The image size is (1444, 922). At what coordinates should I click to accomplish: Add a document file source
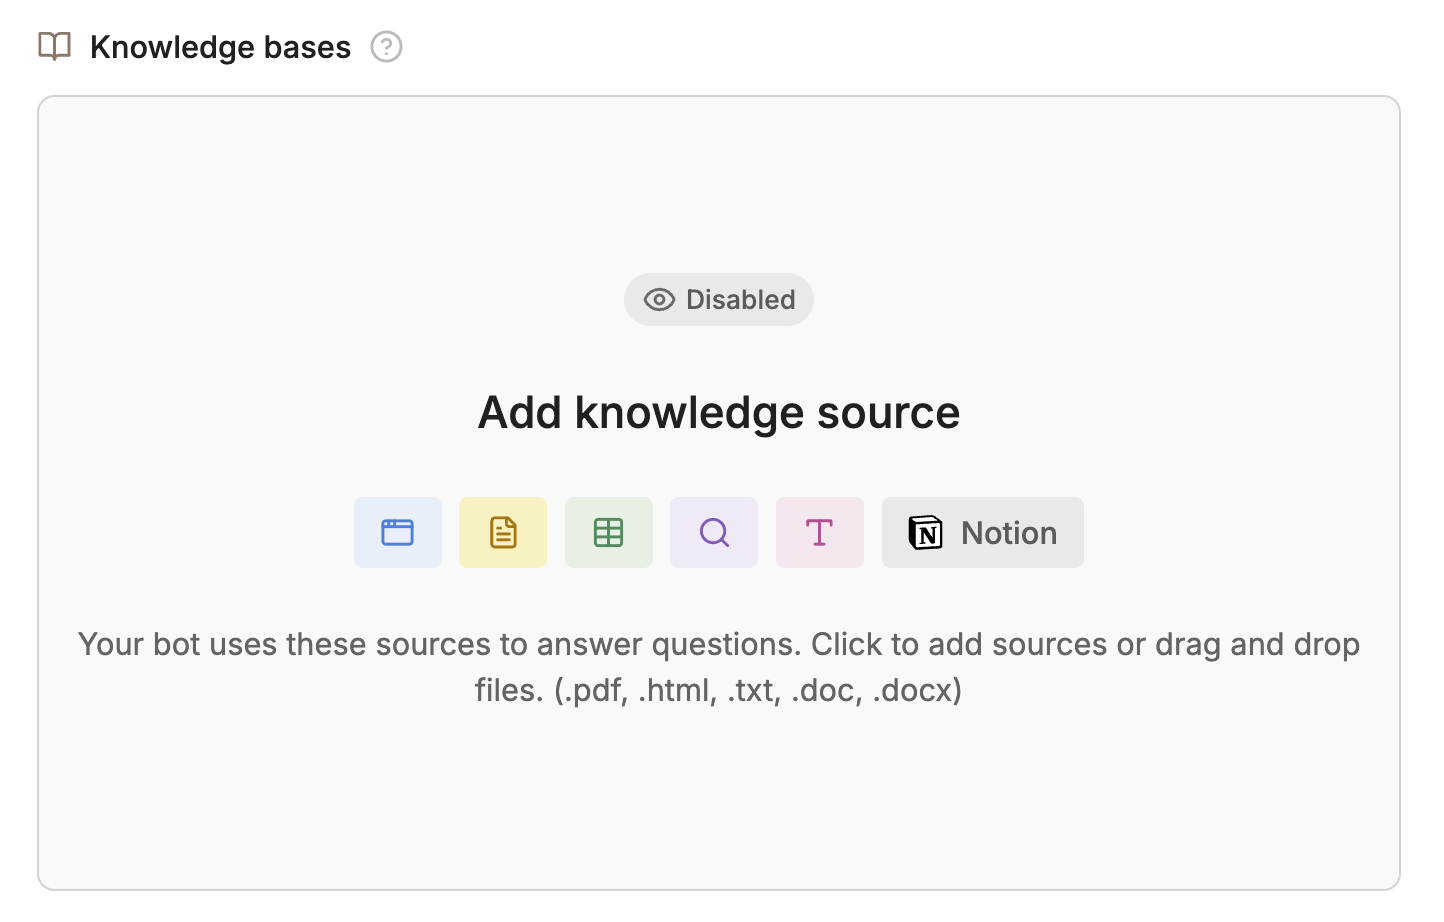click(502, 532)
